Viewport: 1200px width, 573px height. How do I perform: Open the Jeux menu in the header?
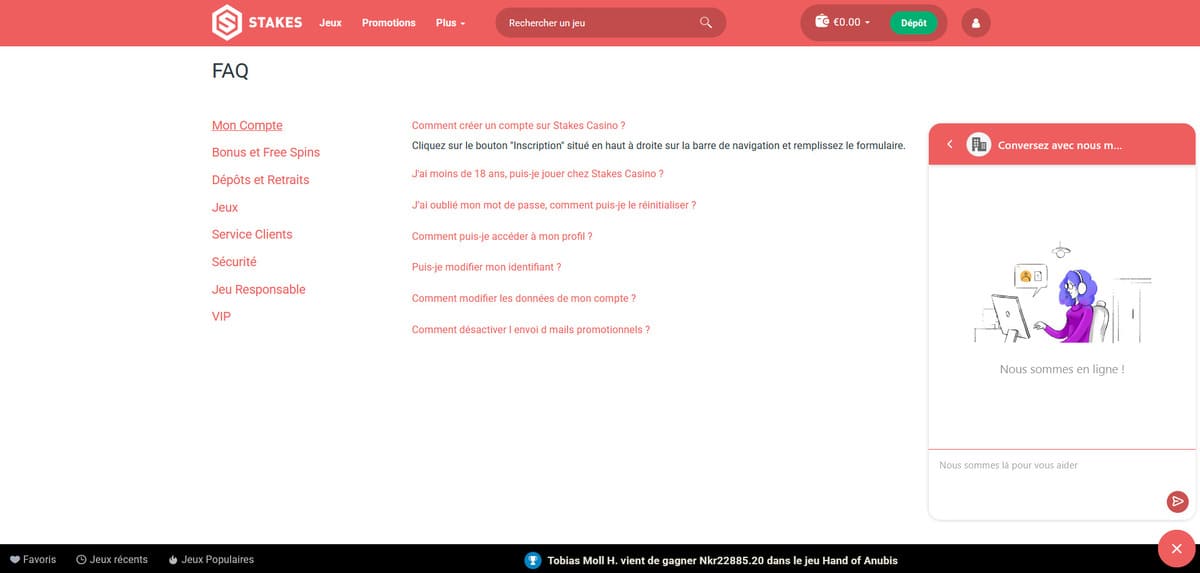(330, 22)
